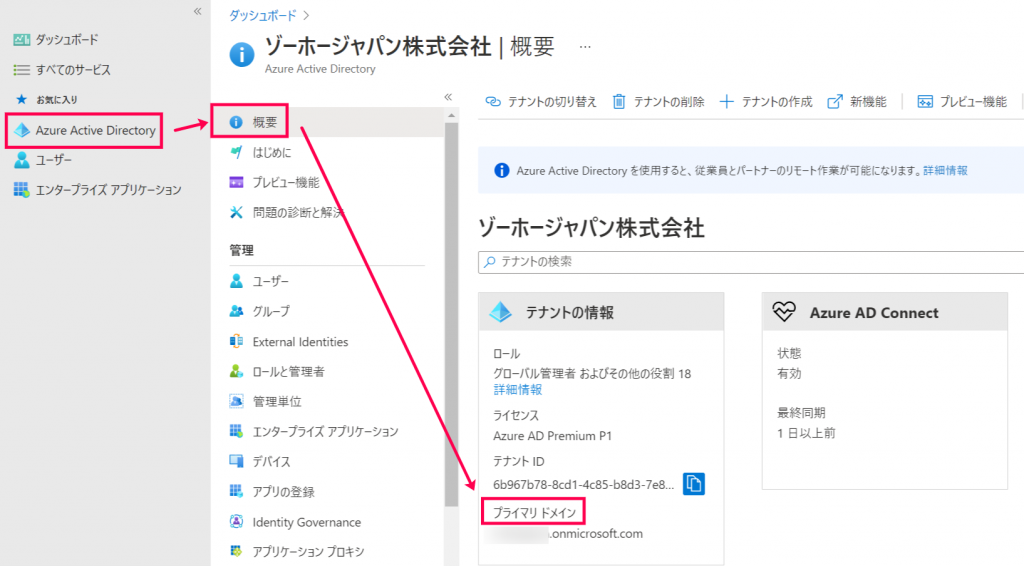Open エンタープライズ アプリケーション under 管理

point(325,432)
